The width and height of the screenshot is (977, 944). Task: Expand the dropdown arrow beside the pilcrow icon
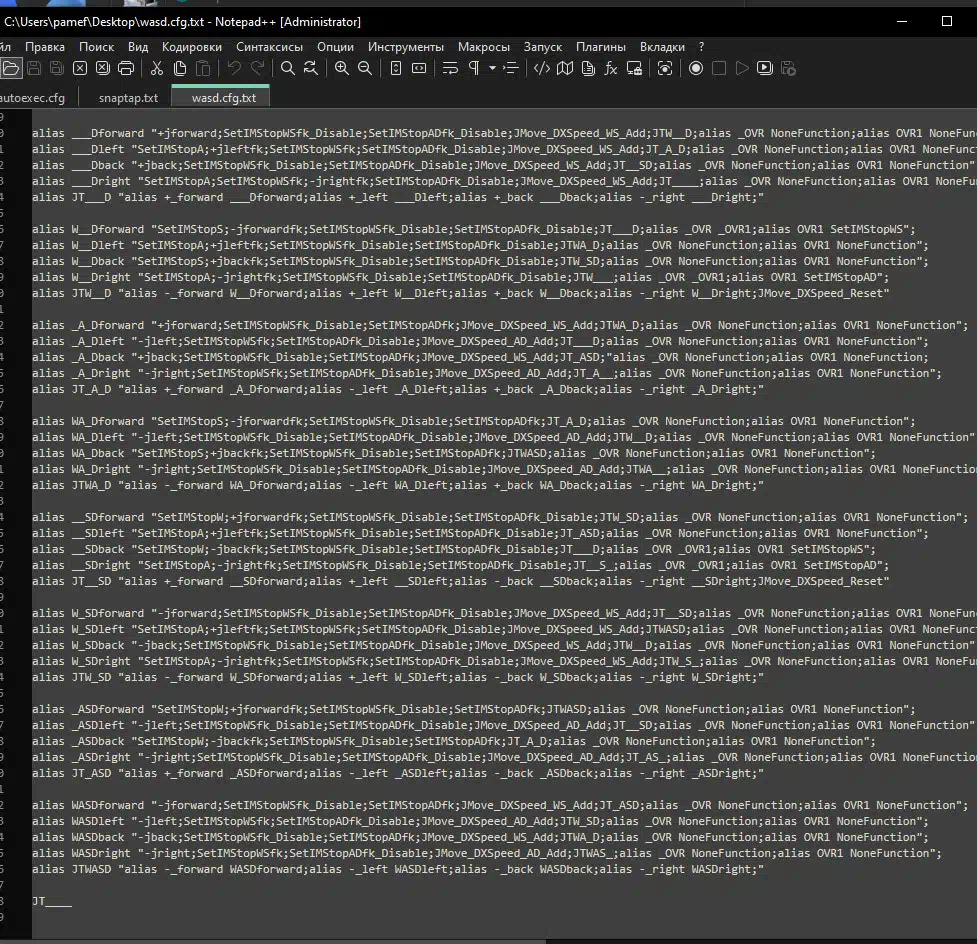click(492, 68)
